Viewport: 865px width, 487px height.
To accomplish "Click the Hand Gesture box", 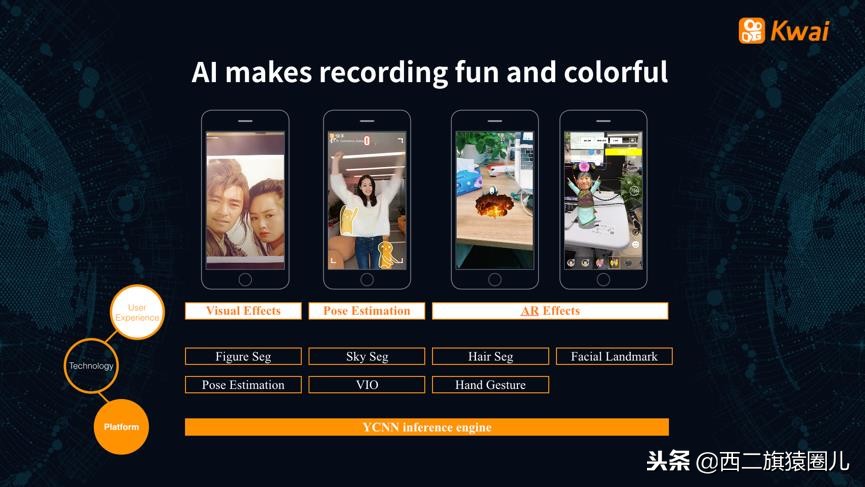I will pyautogui.click(x=490, y=384).
